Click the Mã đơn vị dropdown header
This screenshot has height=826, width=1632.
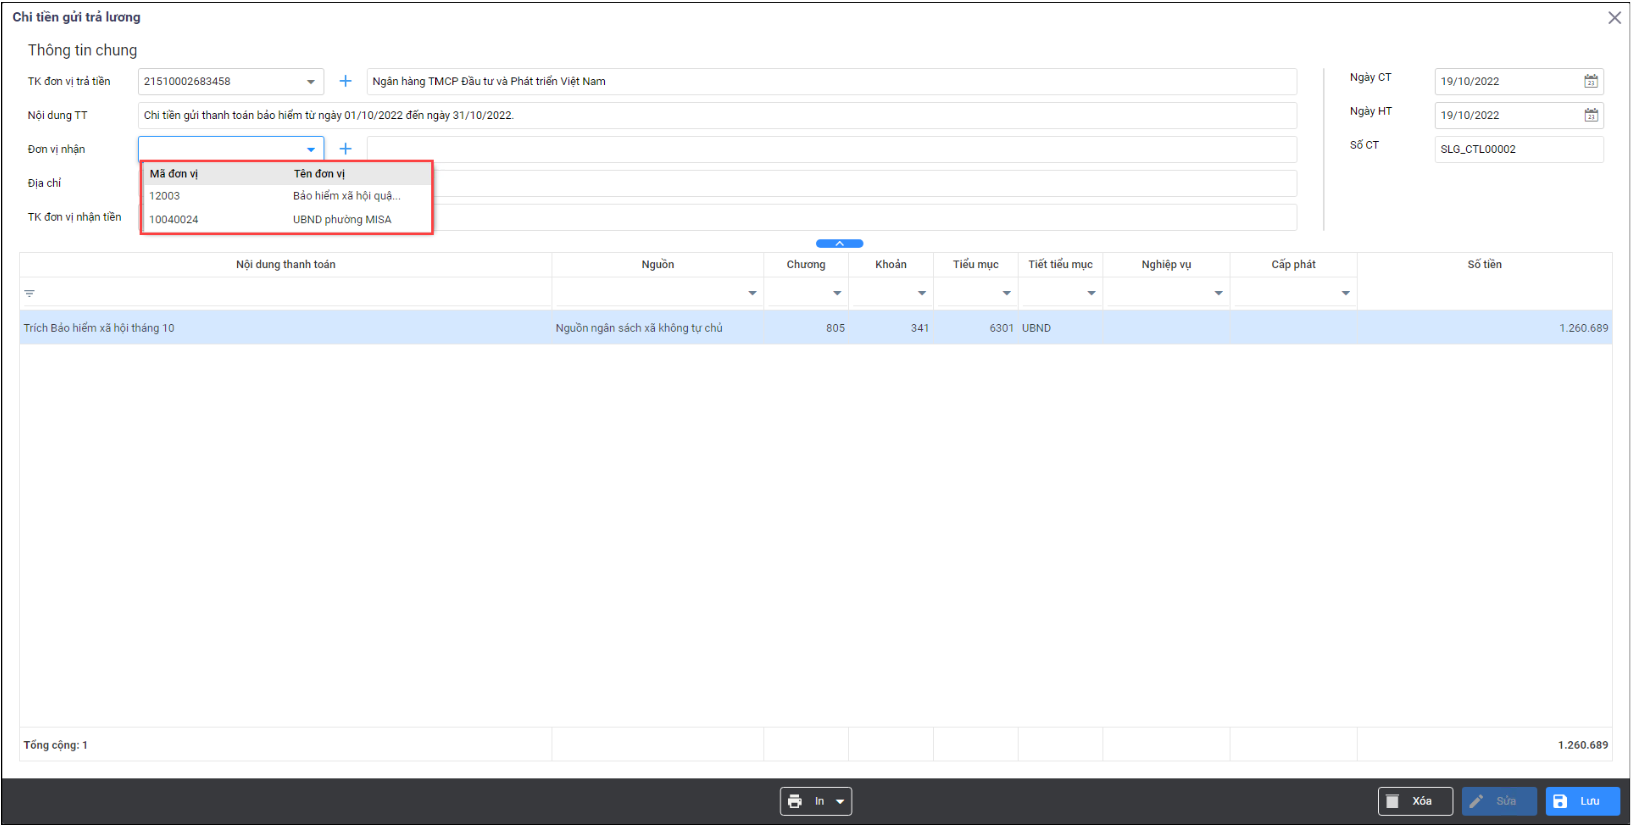pos(174,174)
